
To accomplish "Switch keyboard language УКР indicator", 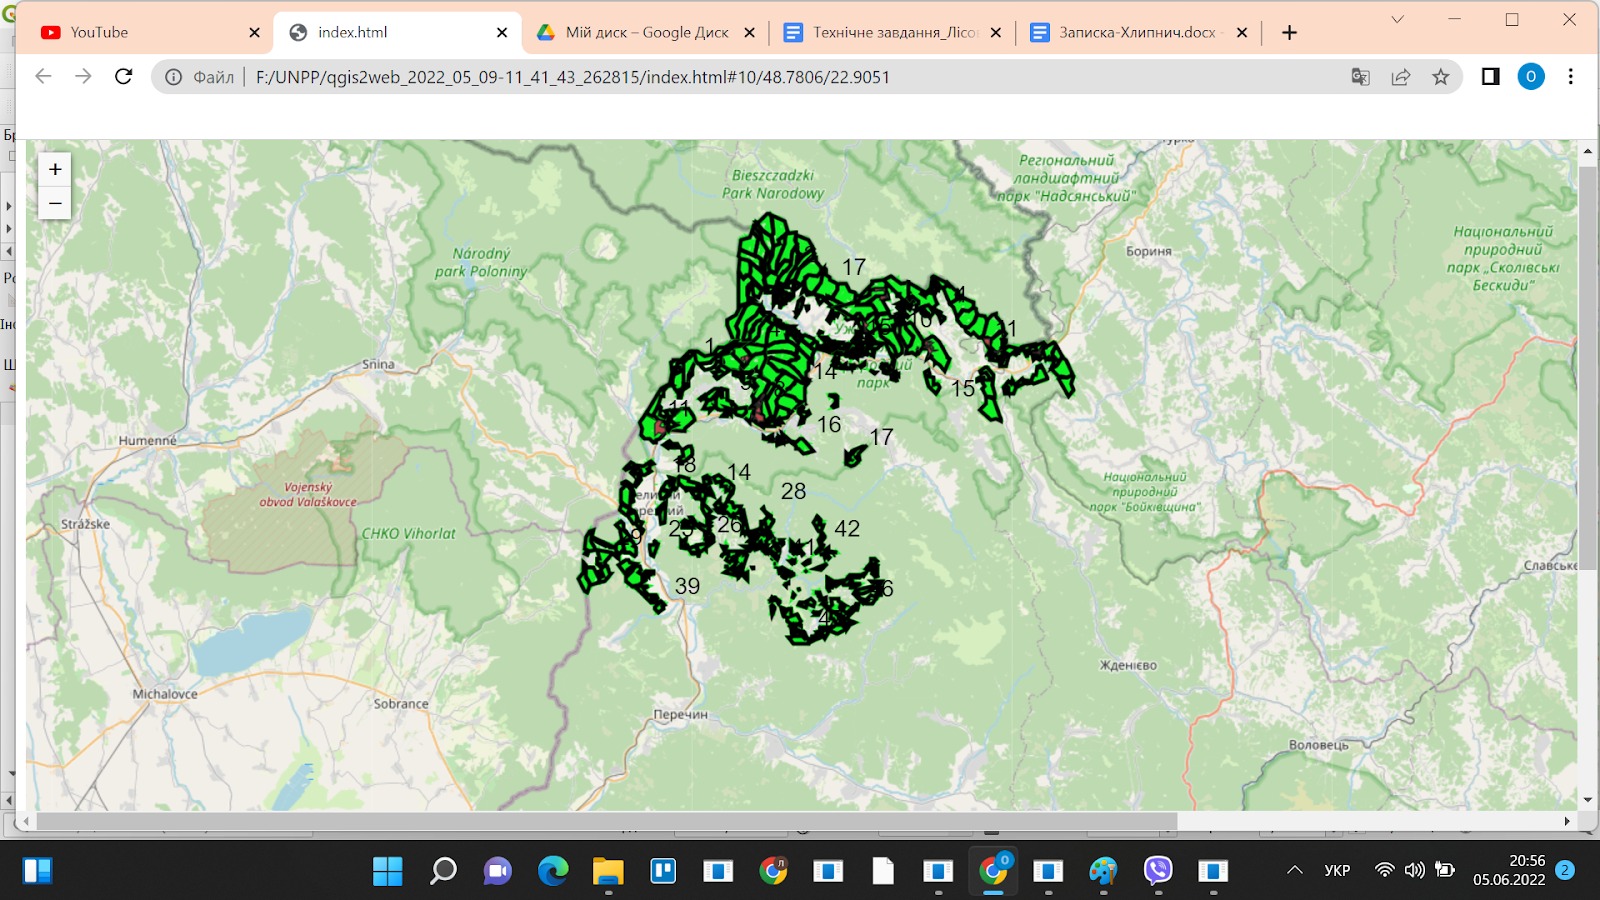I will (x=1337, y=870).
